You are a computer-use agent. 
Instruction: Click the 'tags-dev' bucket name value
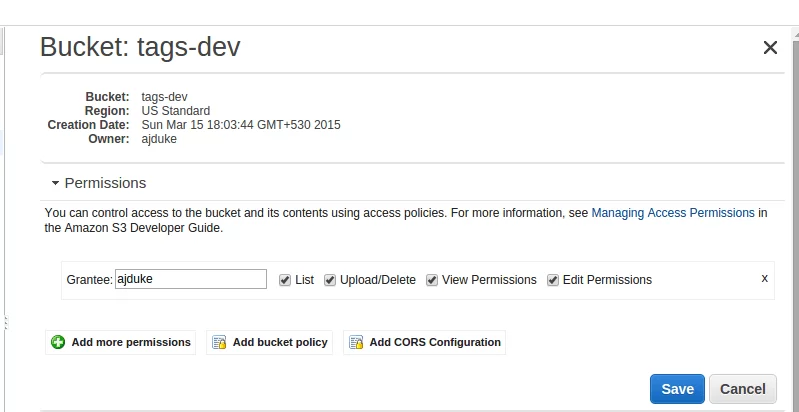pyautogui.click(x=165, y=97)
